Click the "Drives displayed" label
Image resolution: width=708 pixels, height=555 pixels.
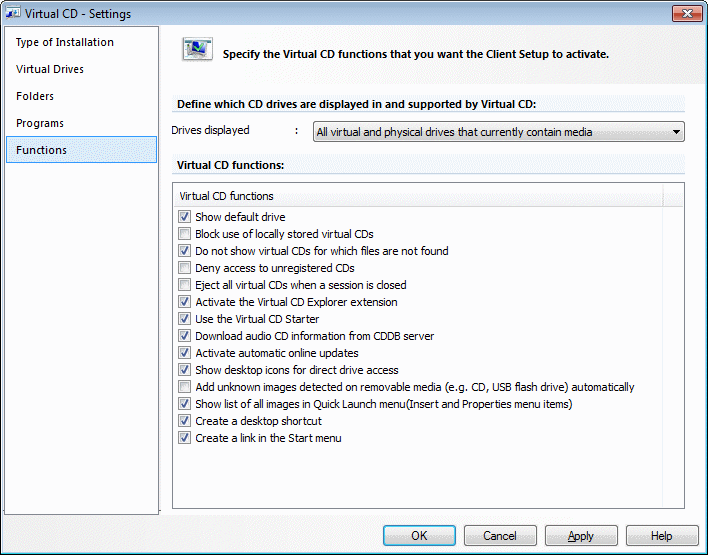pyautogui.click(x=210, y=130)
